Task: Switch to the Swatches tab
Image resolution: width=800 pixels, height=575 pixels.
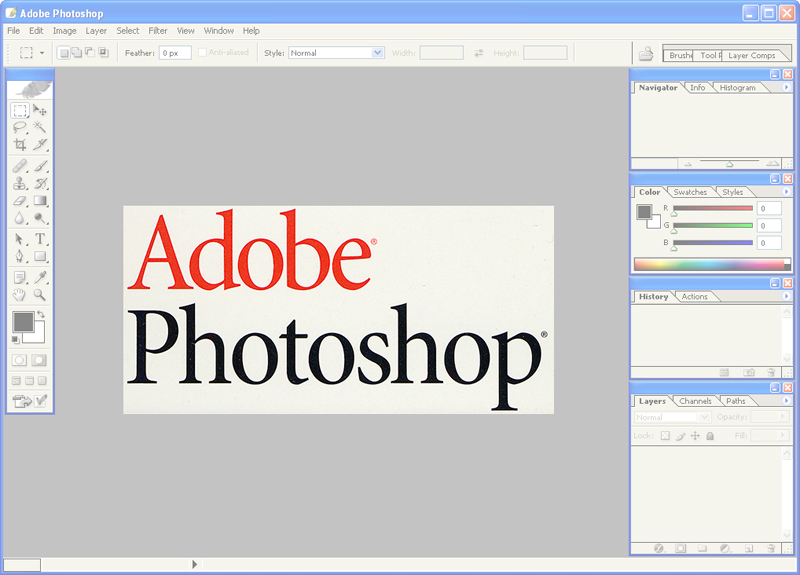Action: pyautogui.click(x=690, y=192)
